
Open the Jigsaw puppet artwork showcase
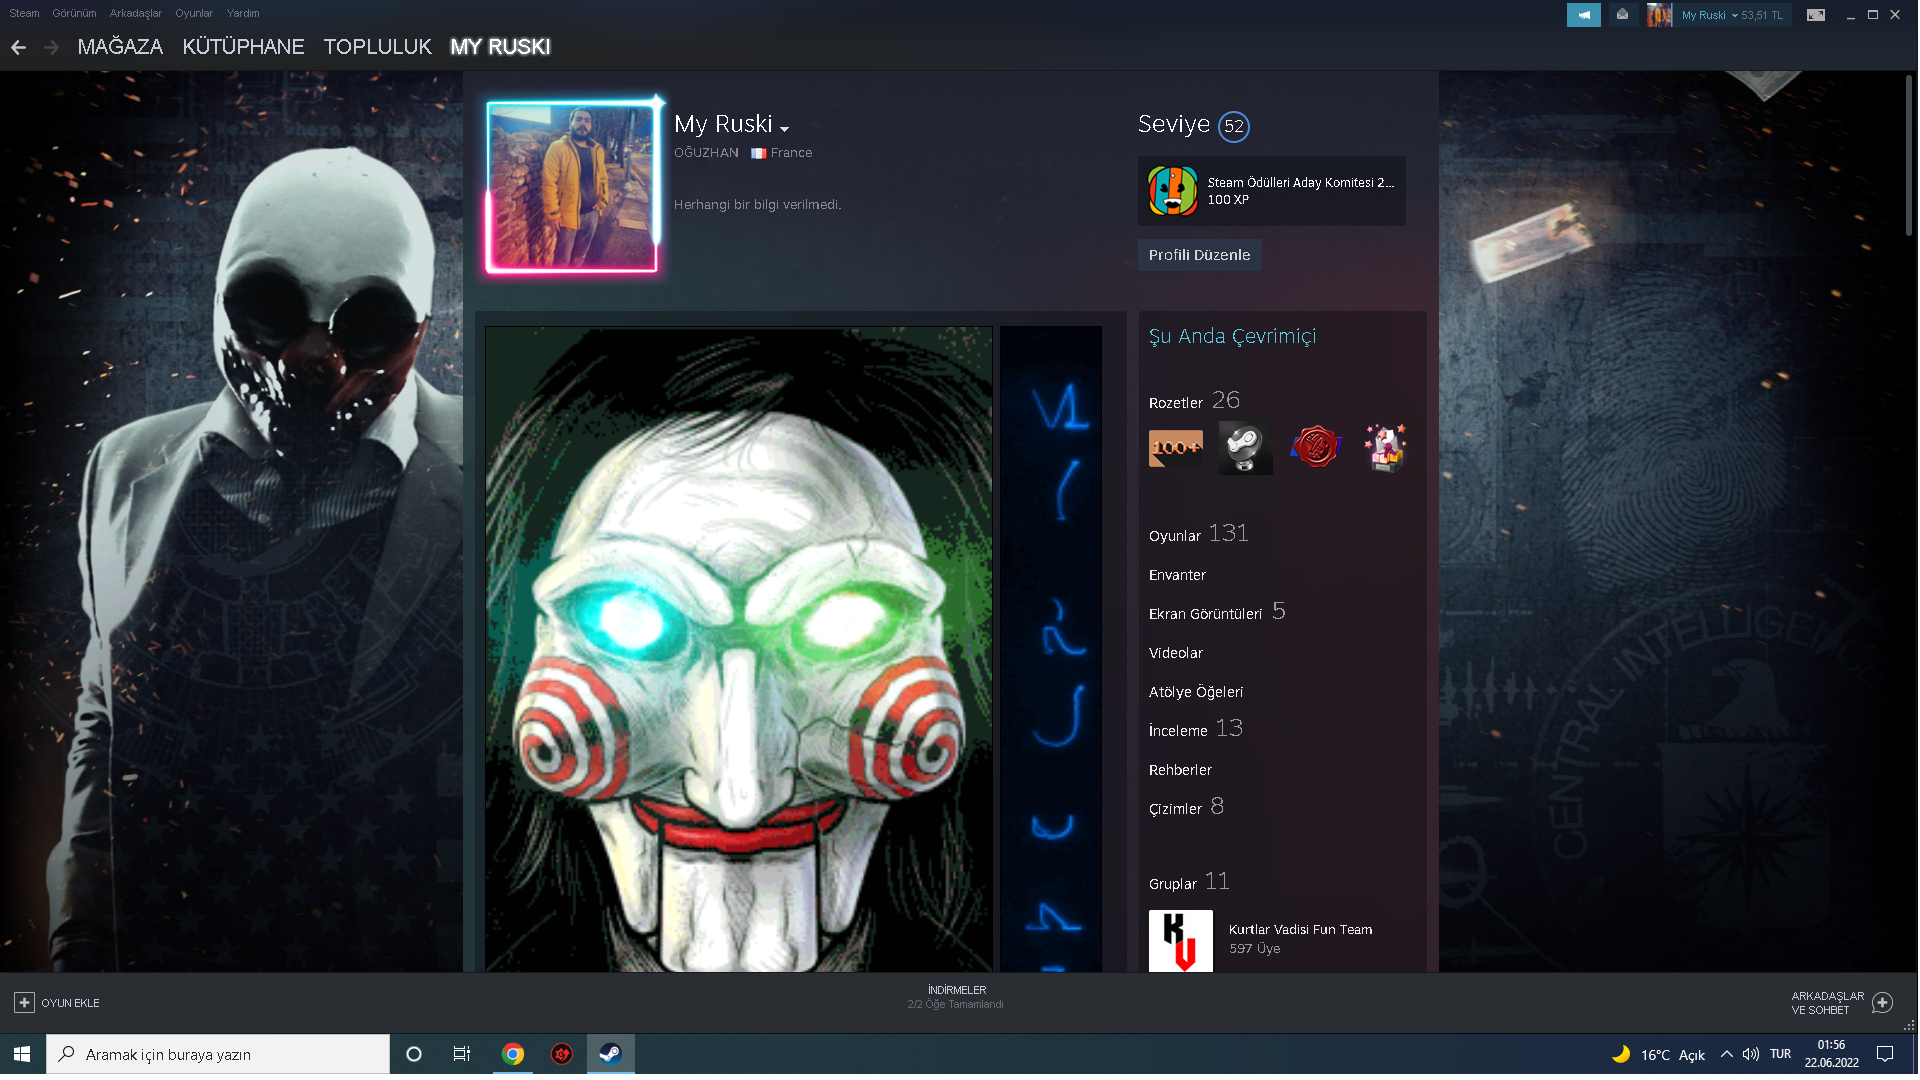coord(739,649)
